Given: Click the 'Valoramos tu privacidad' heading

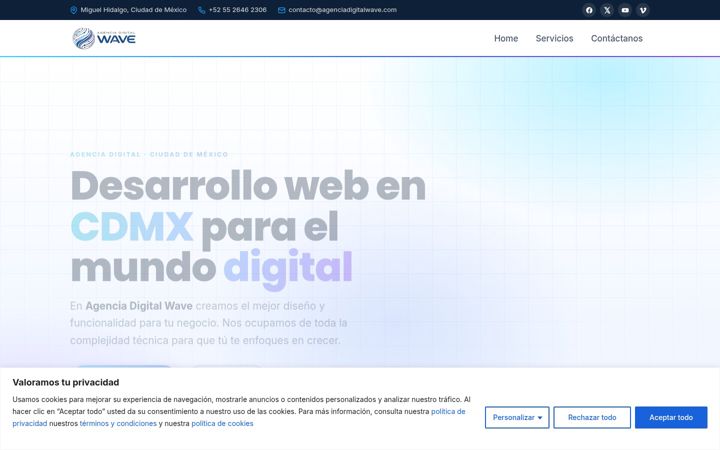Looking at the screenshot, I should point(66,382).
